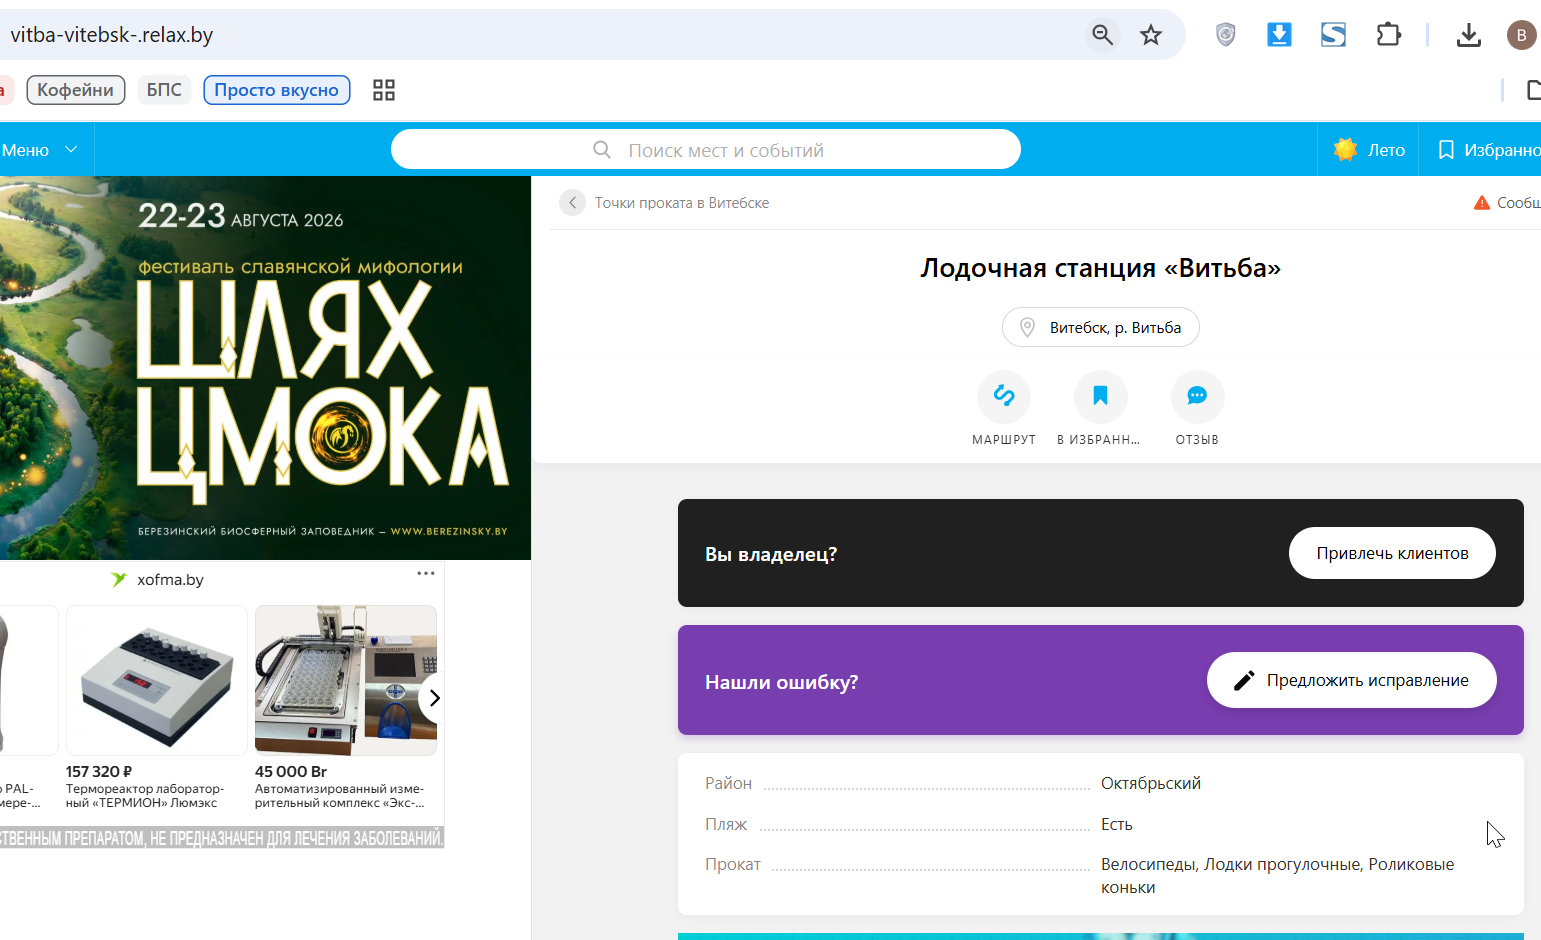Image resolution: width=1541 pixels, height=940 pixels.
Task: Click the bookmark star in address bar
Action: [1151, 35]
